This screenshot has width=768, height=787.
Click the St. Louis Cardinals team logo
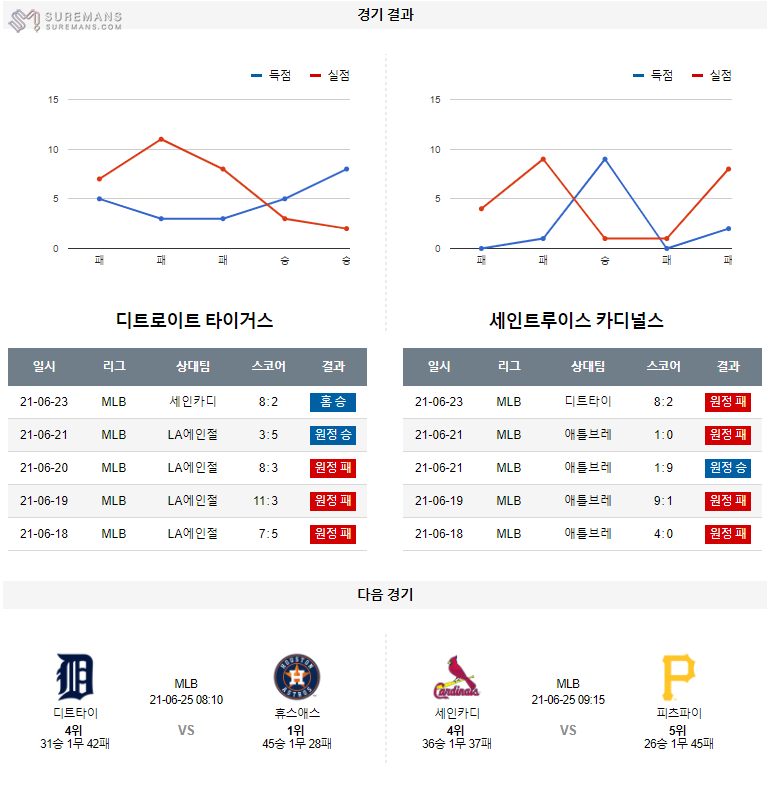tap(456, 677)
